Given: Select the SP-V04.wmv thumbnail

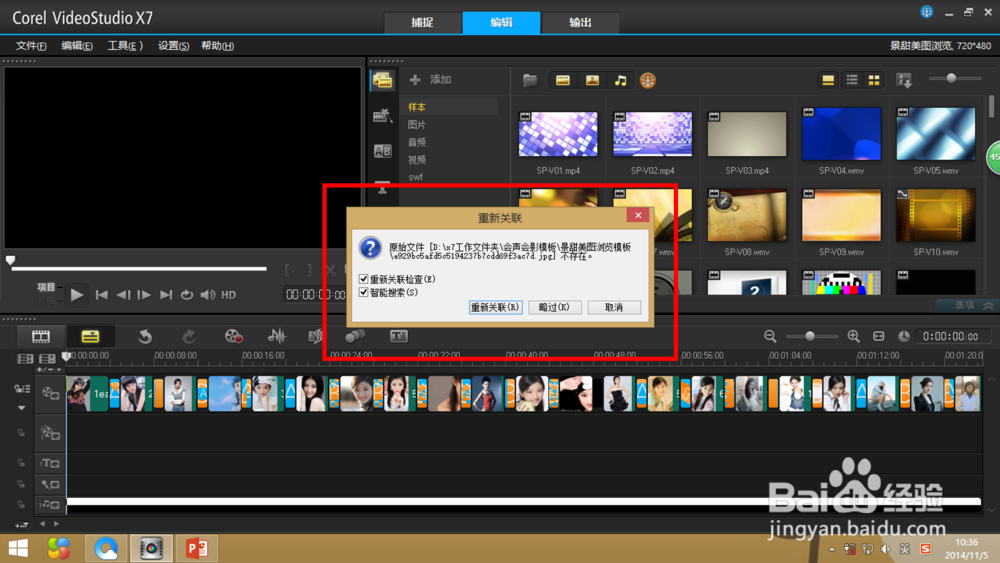Looking at the screenshot, I should point(841,134).
